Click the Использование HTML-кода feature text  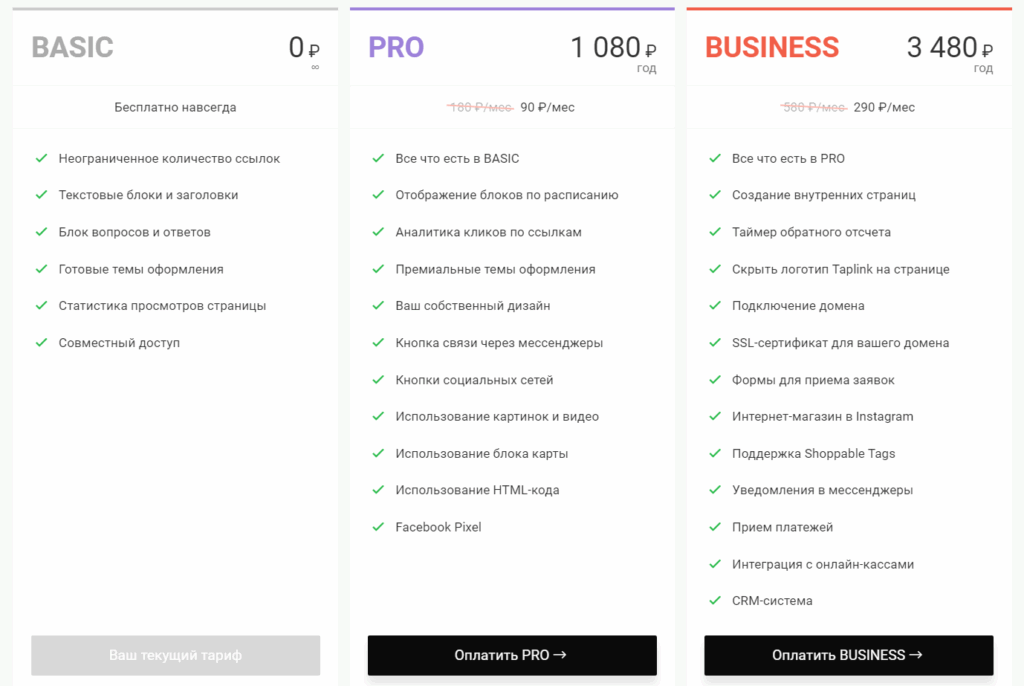point(477,490)
